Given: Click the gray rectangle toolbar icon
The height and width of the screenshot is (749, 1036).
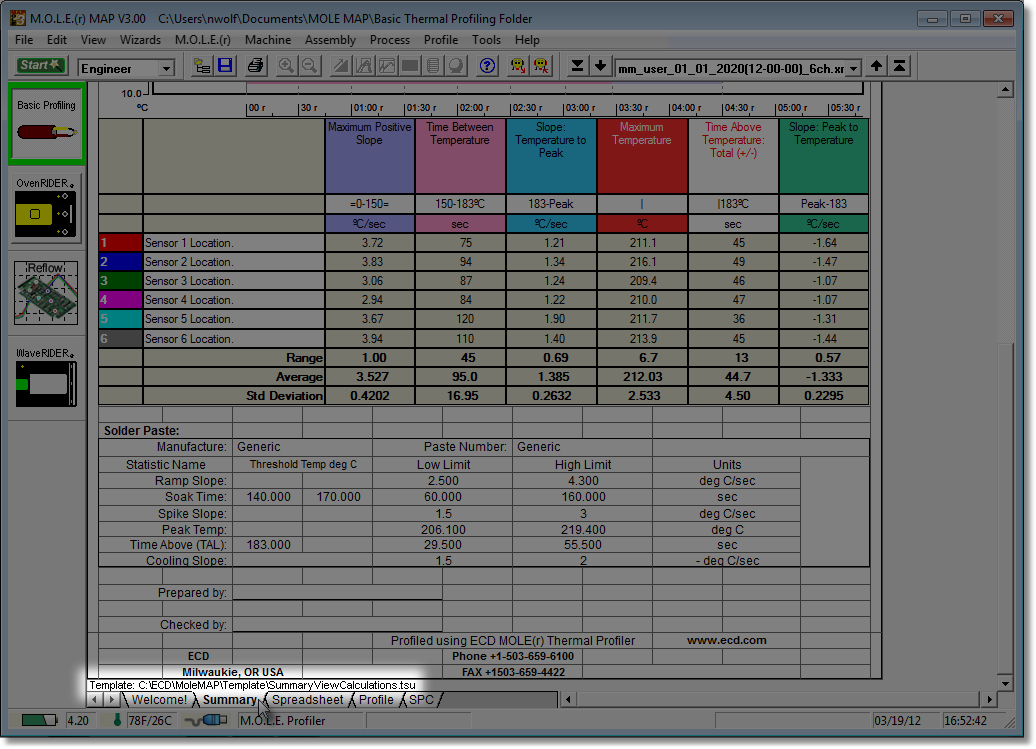Looking at the screenshot, I should coord(410,66).
